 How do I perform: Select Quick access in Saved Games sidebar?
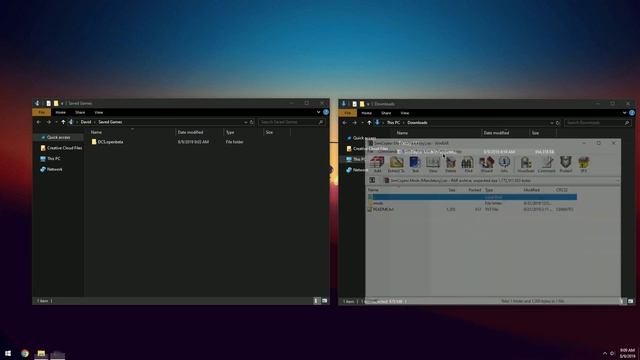58,138
